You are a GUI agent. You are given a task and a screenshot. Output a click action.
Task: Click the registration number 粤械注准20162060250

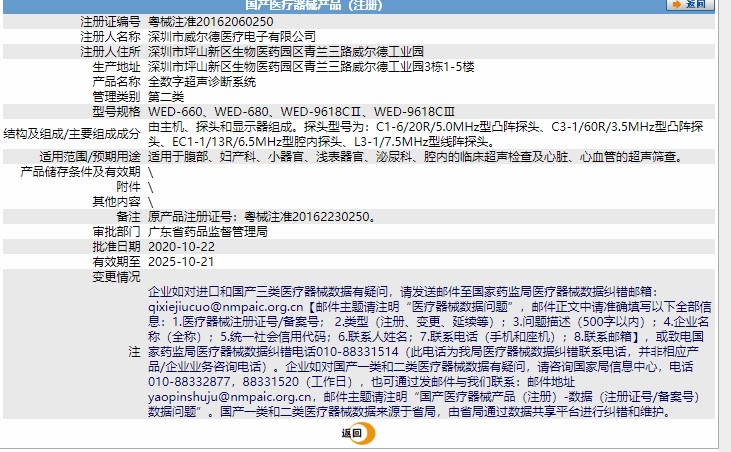click(x=211, y=22)
